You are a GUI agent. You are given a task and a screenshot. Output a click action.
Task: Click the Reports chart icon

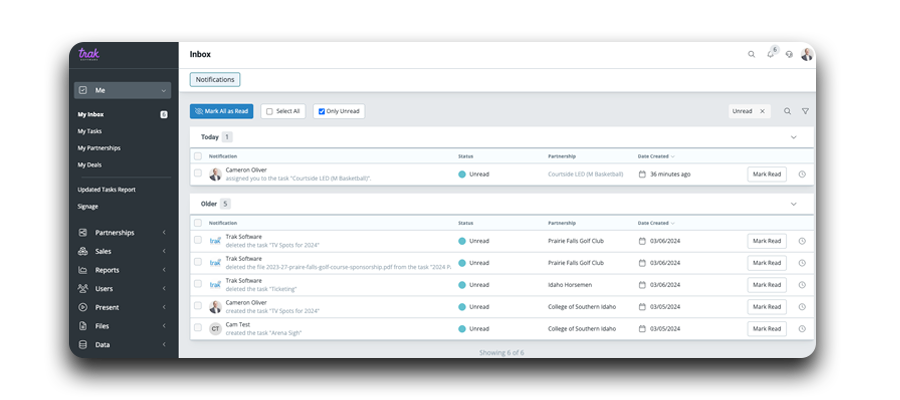83,270
